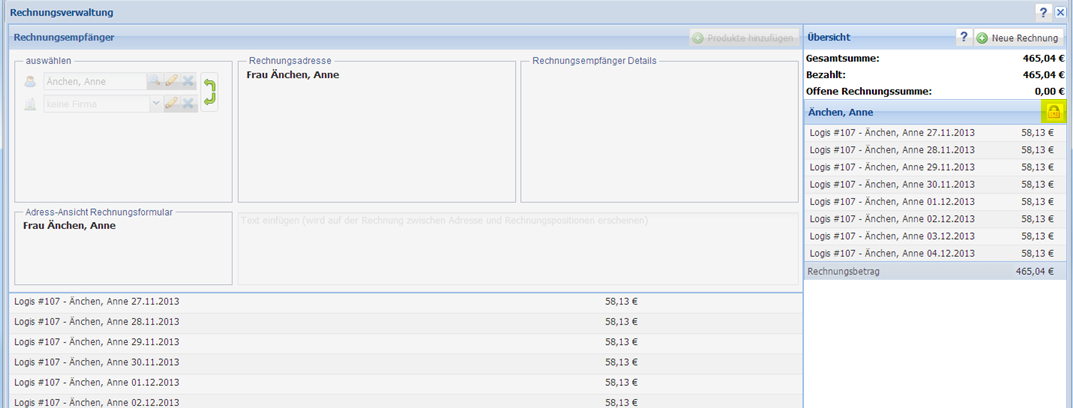Click the search icon next to guest name
This screenshot has width=1073, height=408.
click(155, 81)
